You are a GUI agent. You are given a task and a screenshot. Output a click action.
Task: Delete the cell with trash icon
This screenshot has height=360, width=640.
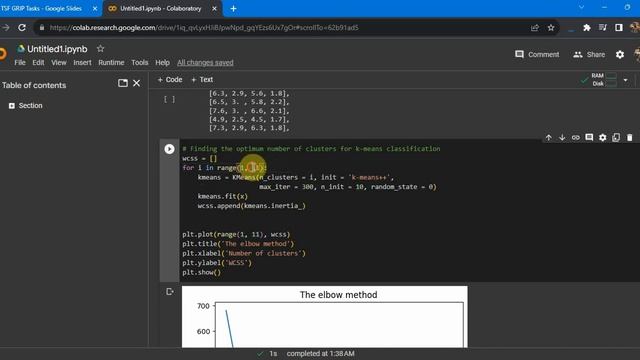(x=629, y=138)
